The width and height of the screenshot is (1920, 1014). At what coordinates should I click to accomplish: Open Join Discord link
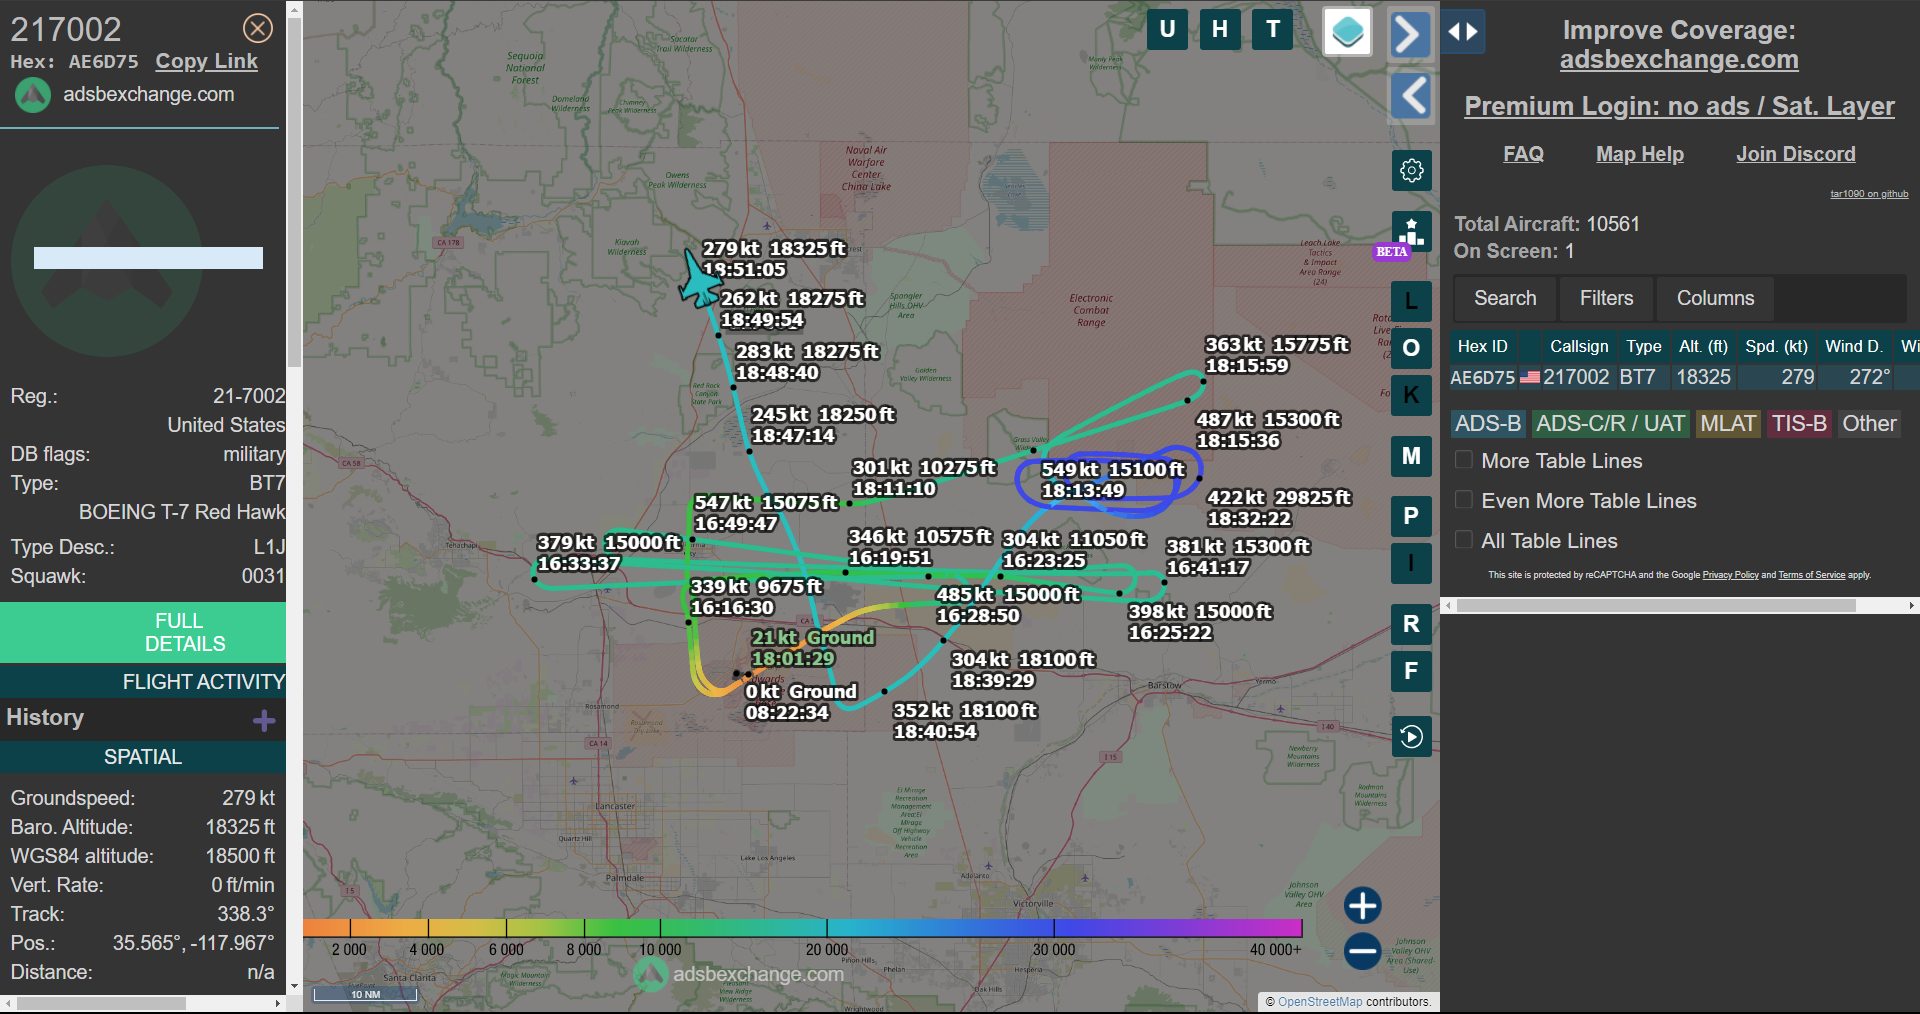point(1796,154)
